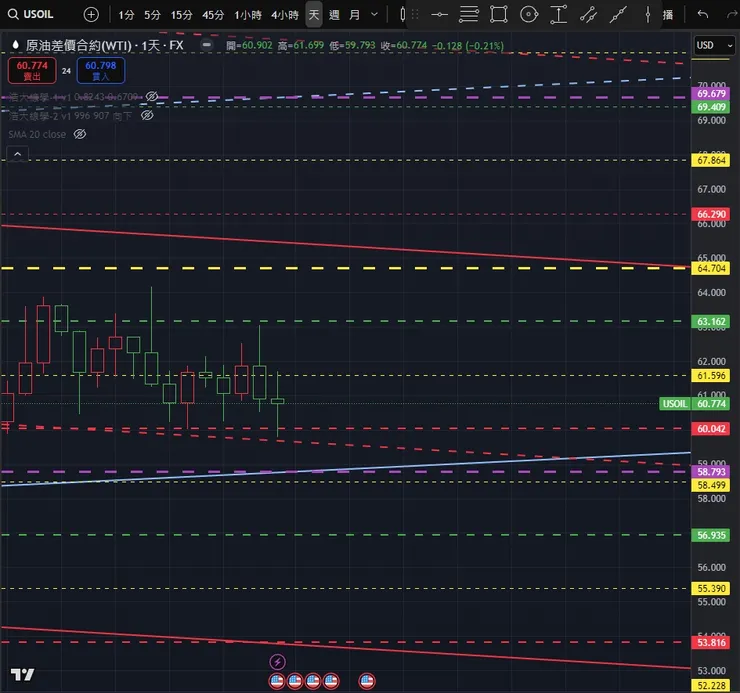Click the low value 59.793
This screenshot has height=693, width=740.
pyautogui.click(x=360, y=45)
